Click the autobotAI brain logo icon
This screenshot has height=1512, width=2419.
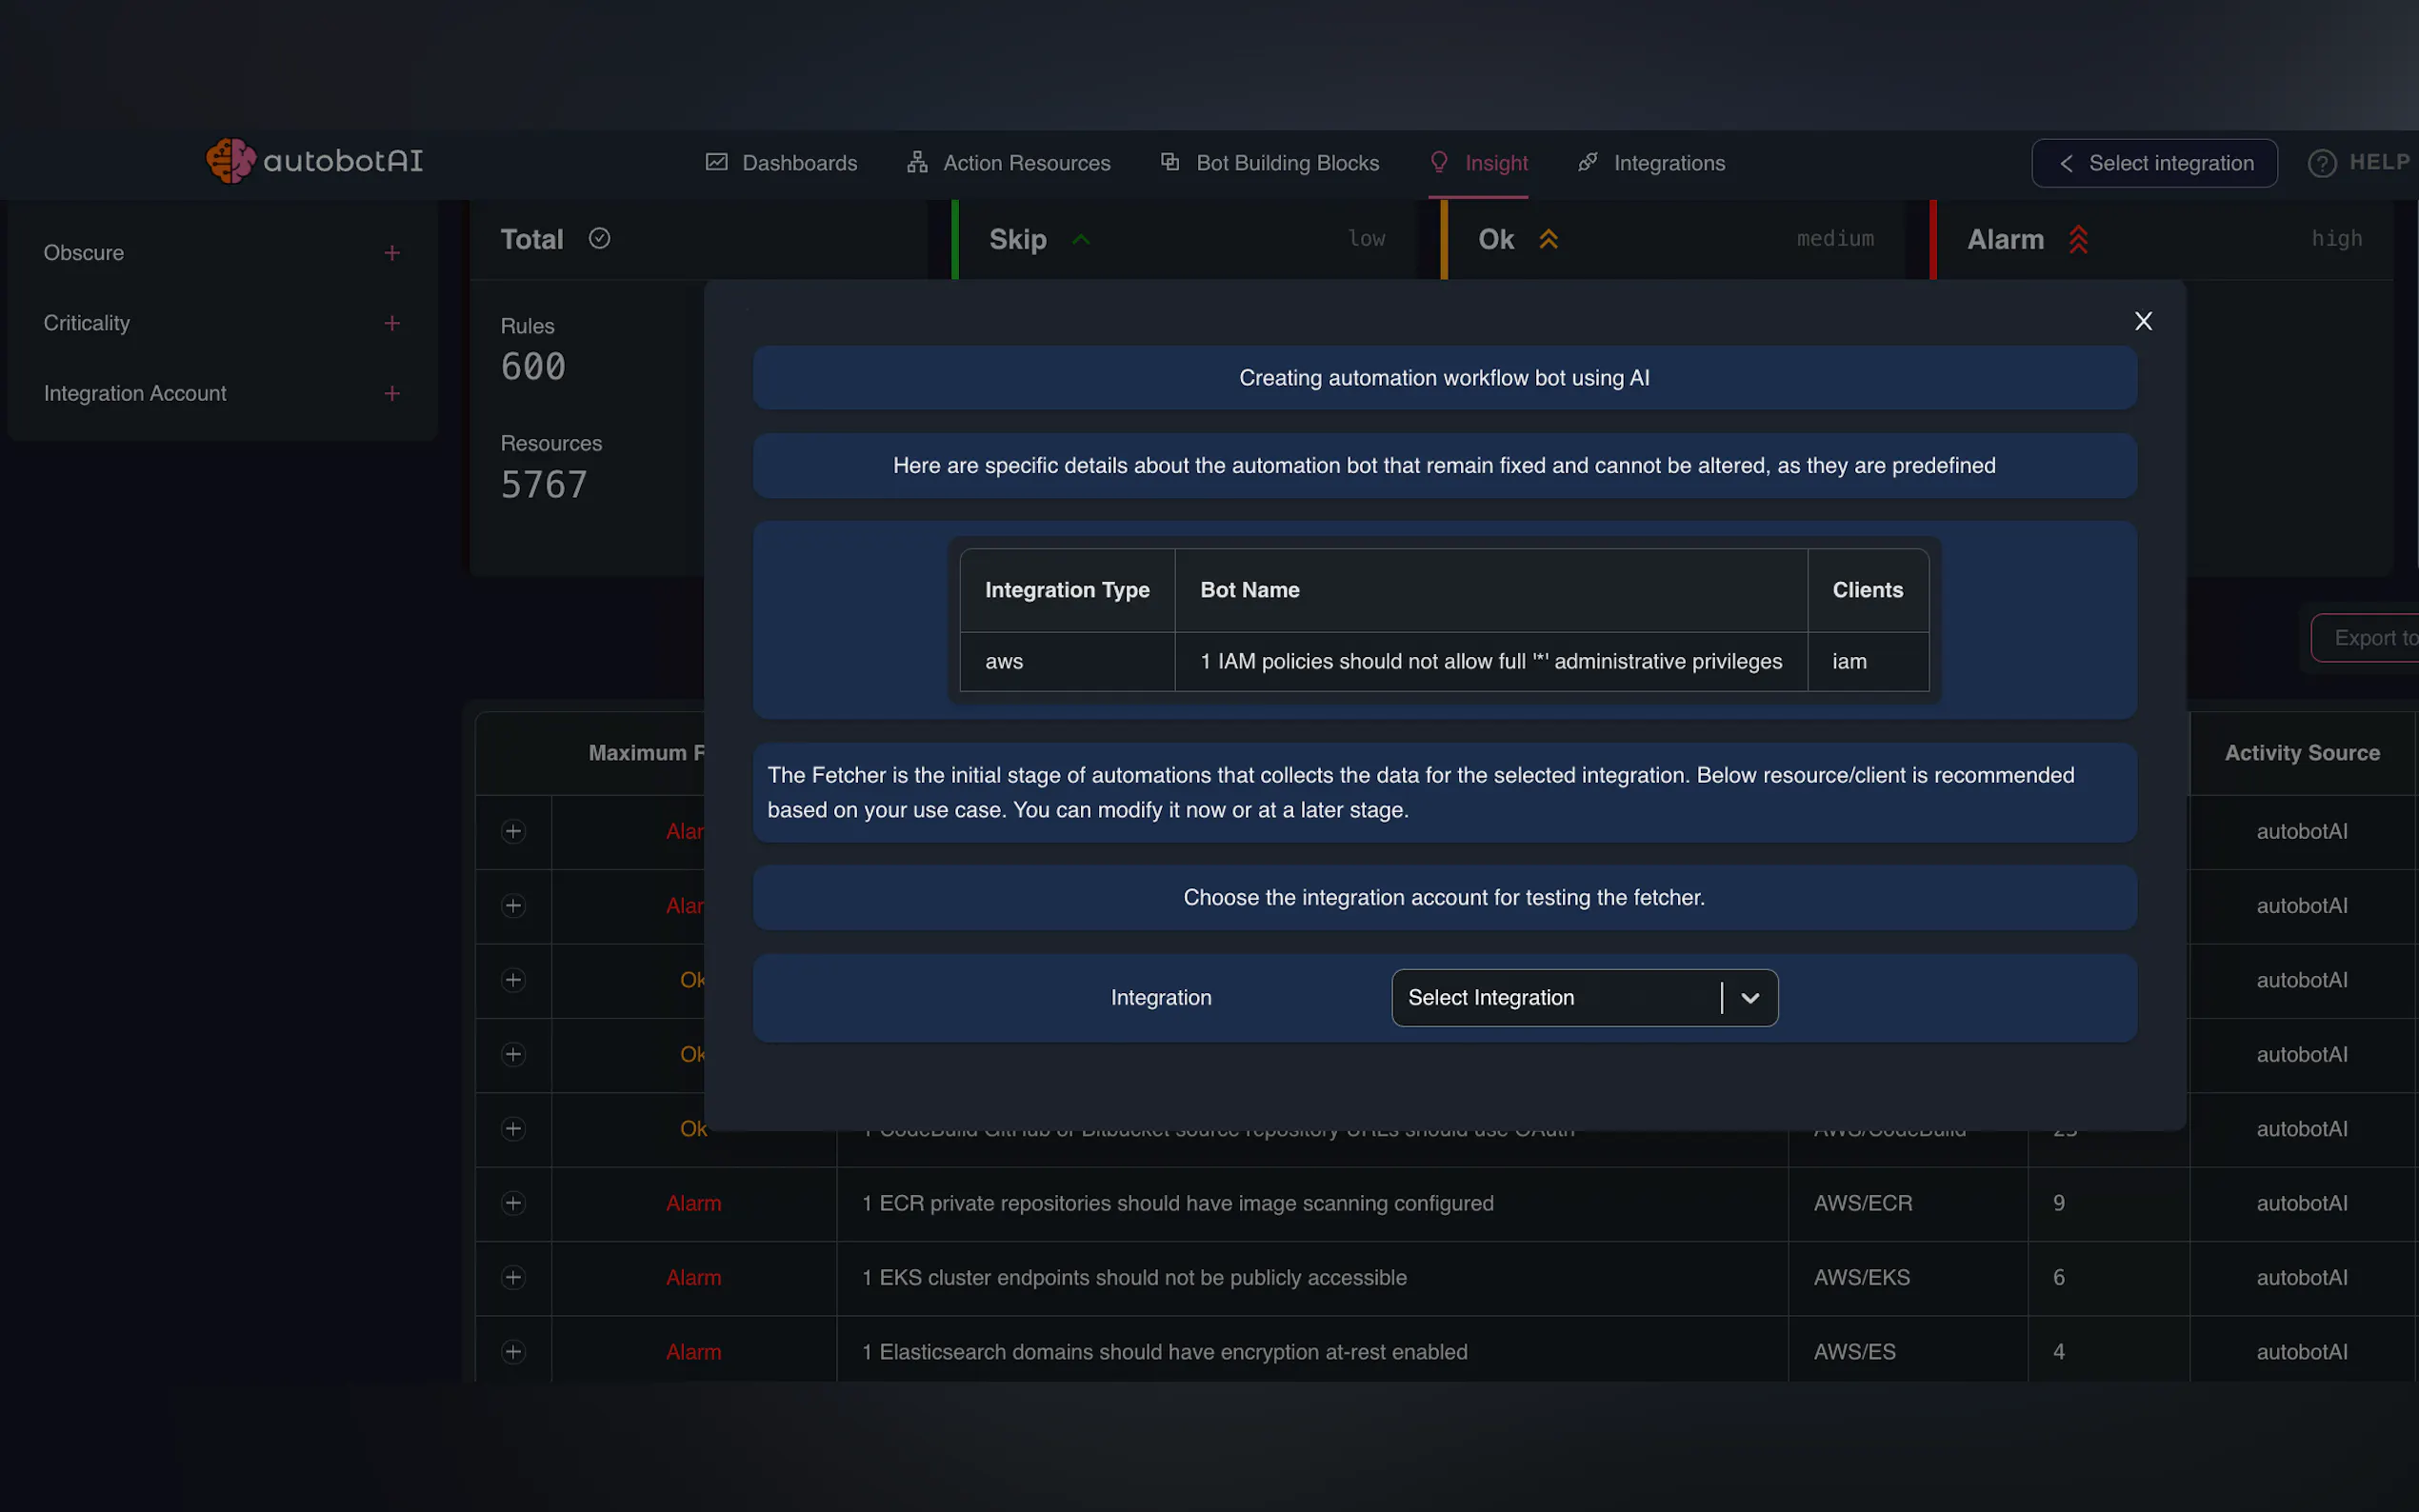click(x=230, y=161)
